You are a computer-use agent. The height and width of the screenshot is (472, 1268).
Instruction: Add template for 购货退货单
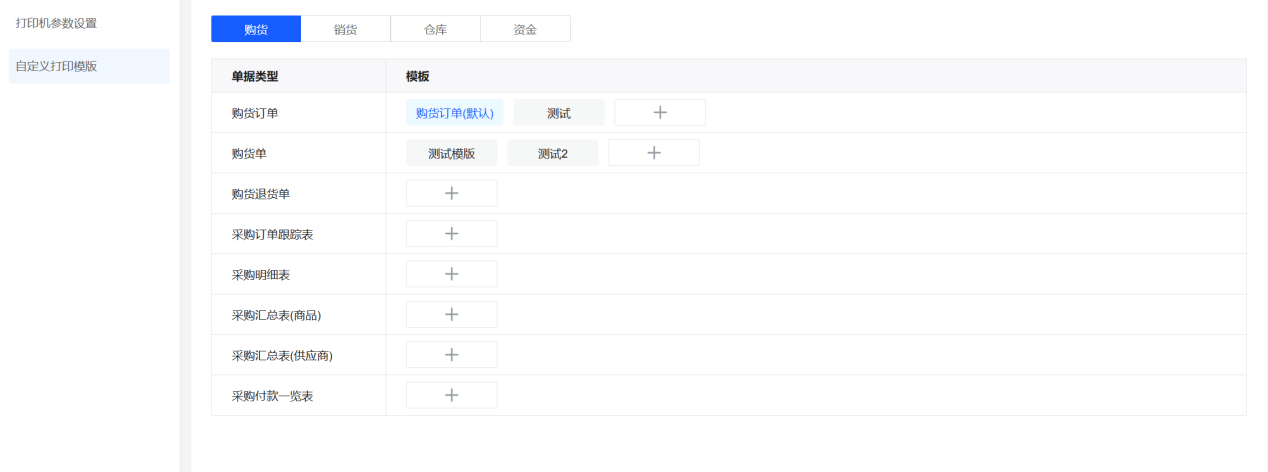[x=451, y=194]
